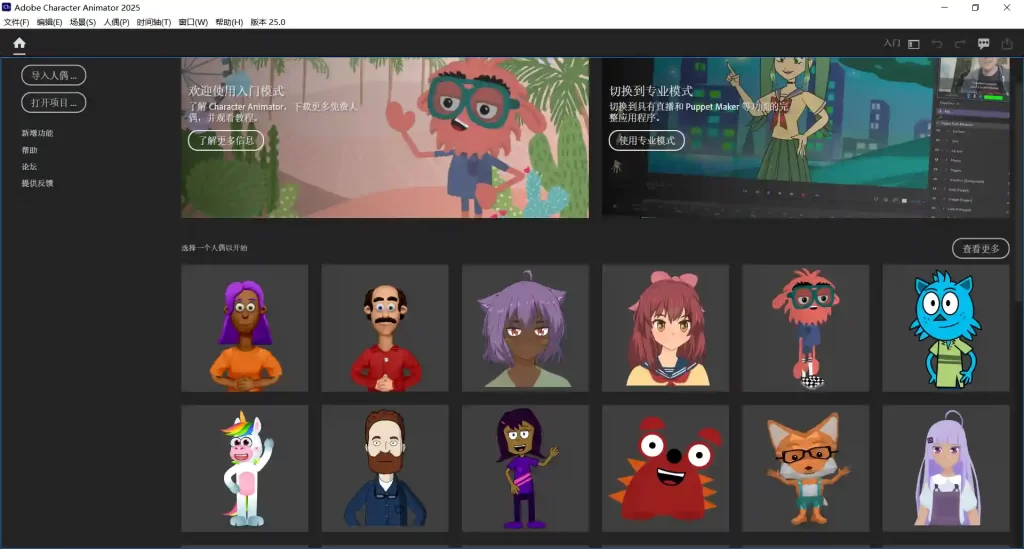1024x549 pixels.
Task: Click the redo arrow icon
Action: (960, 44)
